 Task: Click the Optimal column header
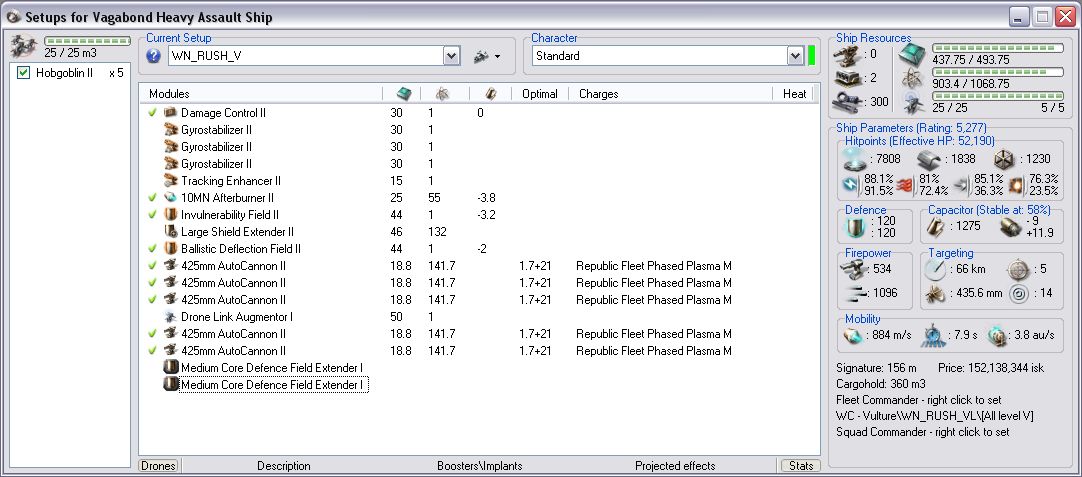point(540,94)
